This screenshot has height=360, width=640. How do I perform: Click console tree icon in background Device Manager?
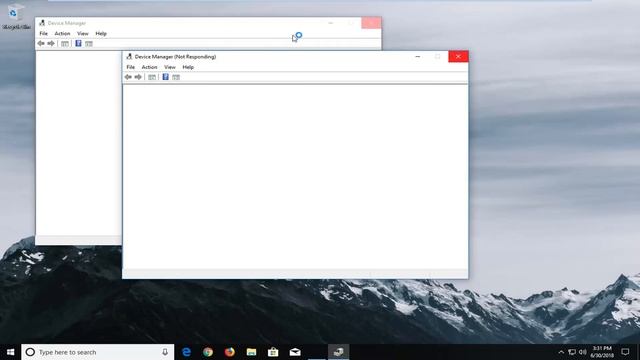coord(65,44)
